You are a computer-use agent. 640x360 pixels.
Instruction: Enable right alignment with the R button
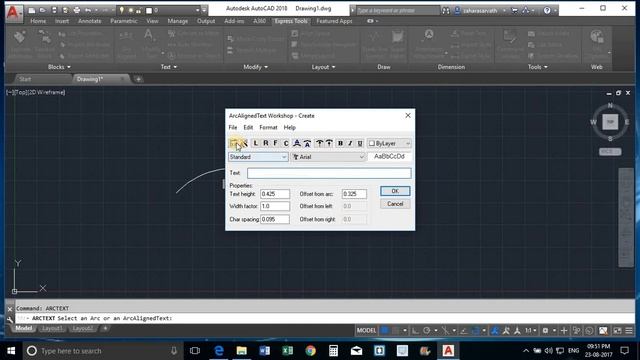pos(265,143)
